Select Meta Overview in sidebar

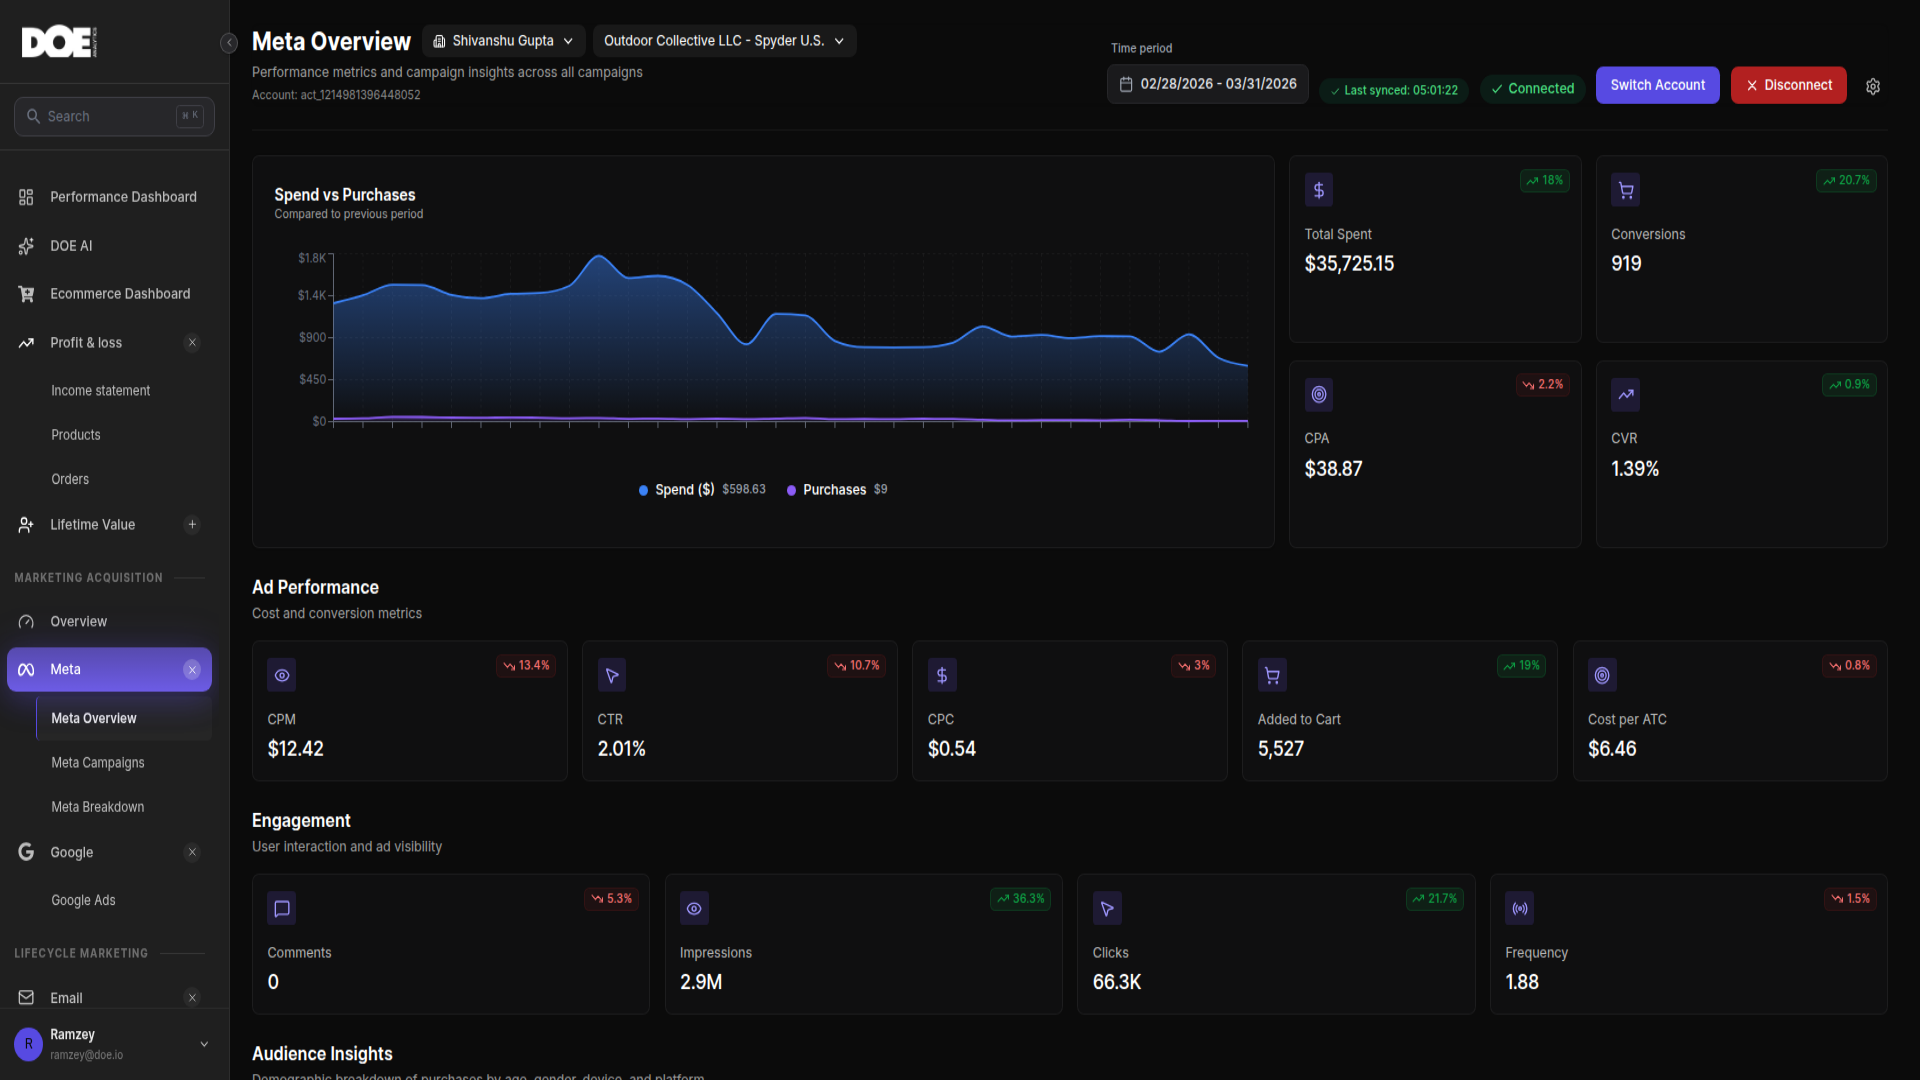click(x=124, y=719)
